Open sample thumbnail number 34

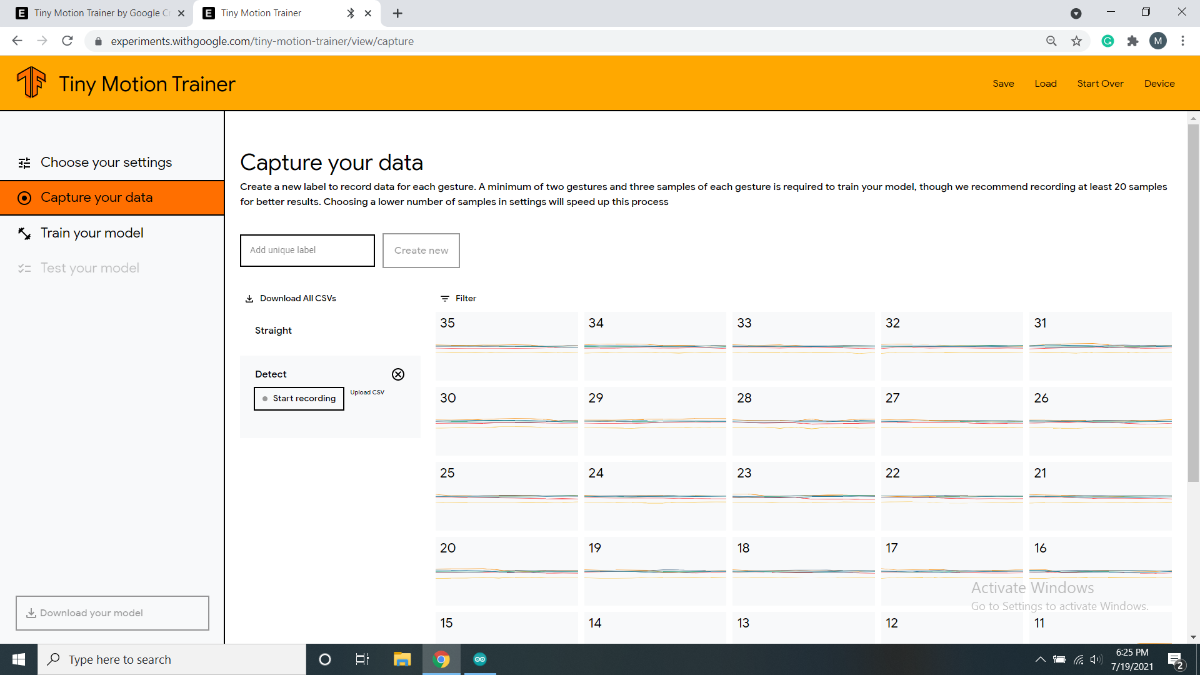click(655, 346)
